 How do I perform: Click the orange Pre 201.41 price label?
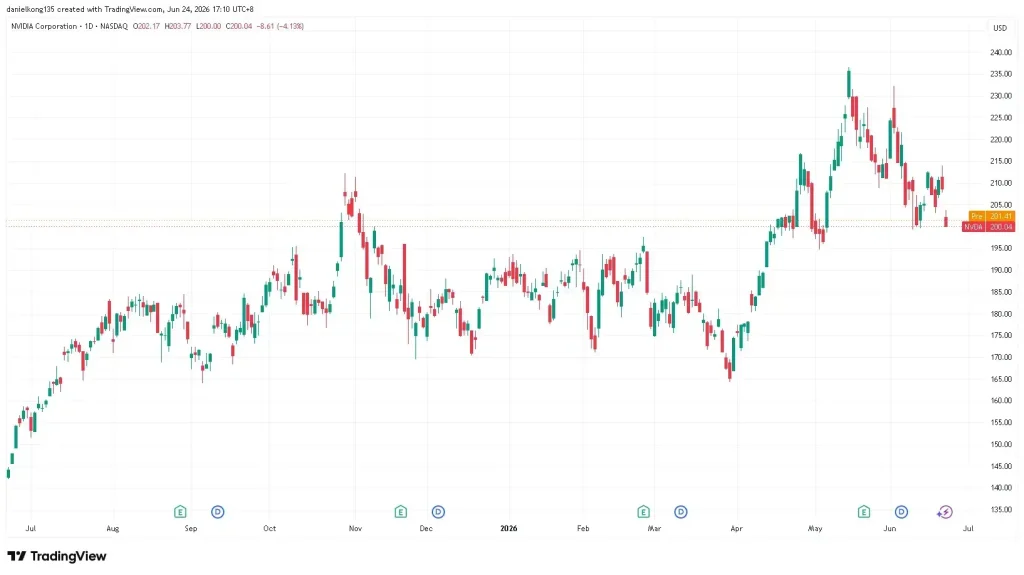(991, 216)
